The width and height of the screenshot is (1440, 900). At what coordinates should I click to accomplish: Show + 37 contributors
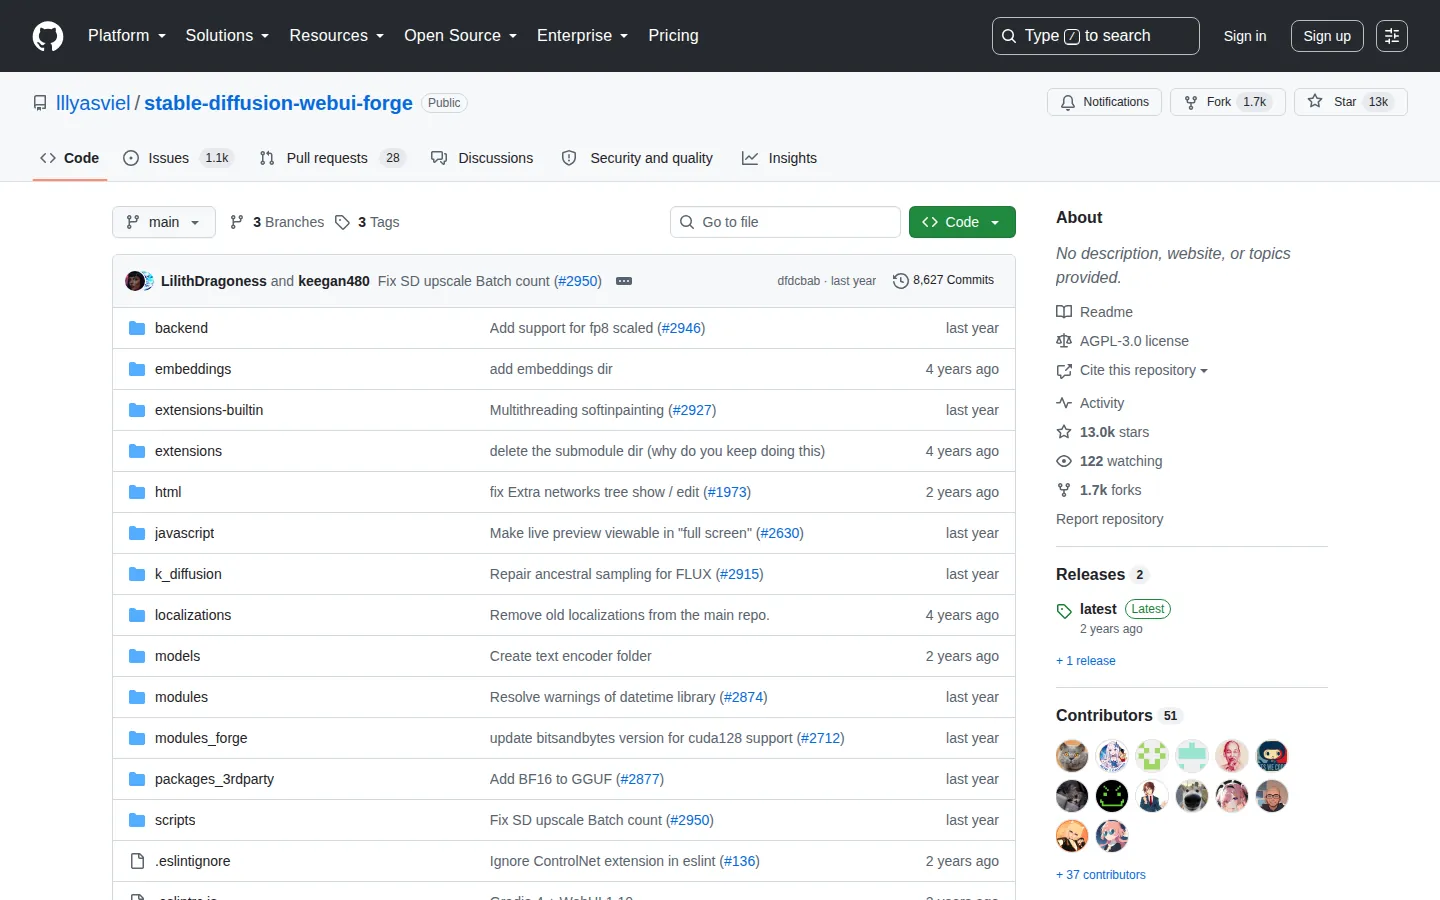click(x=1101, y=875)
